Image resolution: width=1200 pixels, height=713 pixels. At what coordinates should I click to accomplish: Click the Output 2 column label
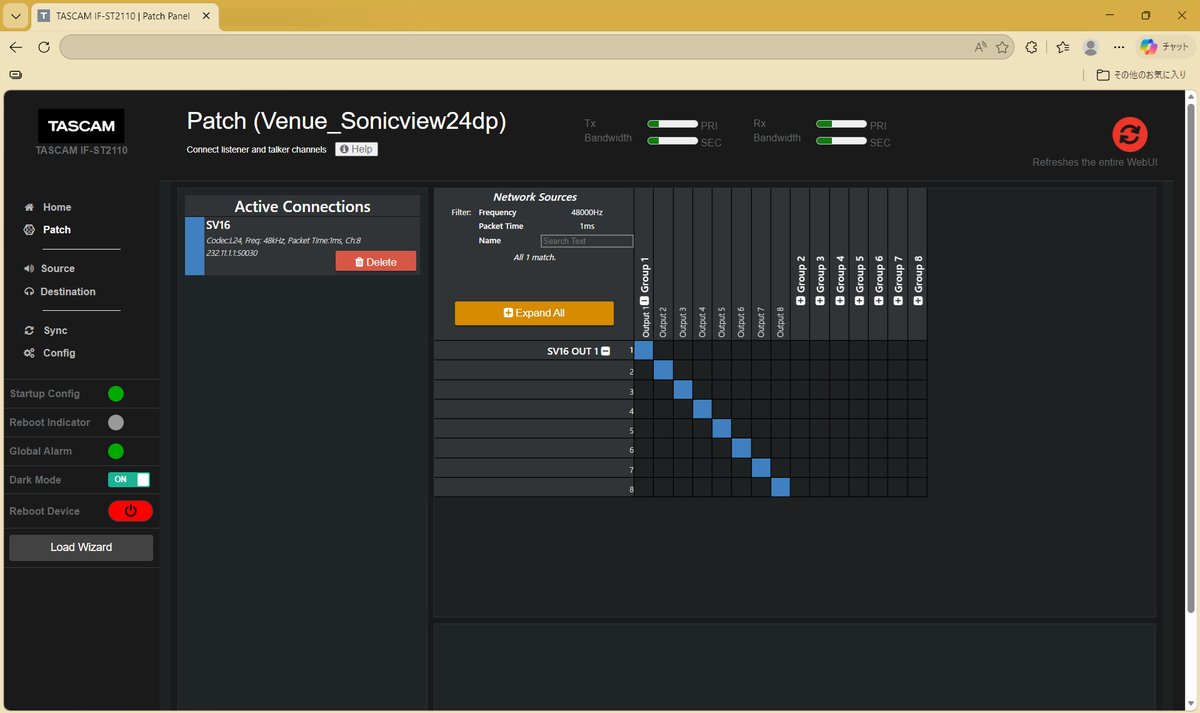[x=664, y=322]
